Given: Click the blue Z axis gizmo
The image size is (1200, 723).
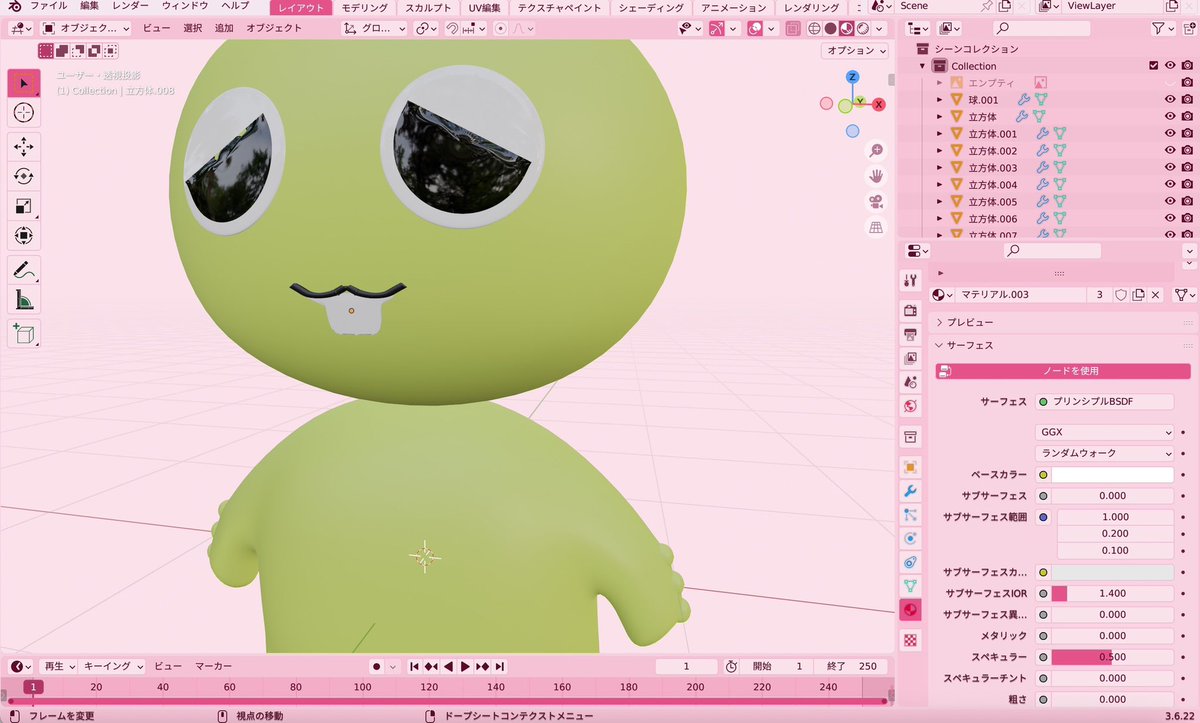Looking at the screenshot, I should (x=852, y=77).
